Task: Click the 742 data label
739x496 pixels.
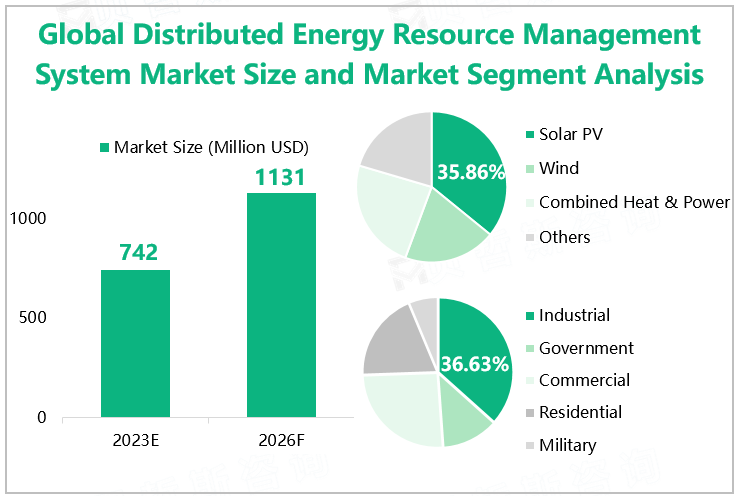Action: [135, 253]
